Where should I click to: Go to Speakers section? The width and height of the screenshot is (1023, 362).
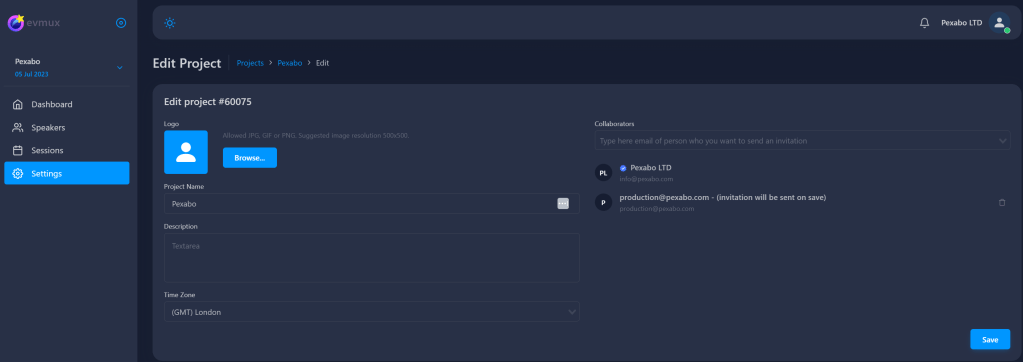67,127
